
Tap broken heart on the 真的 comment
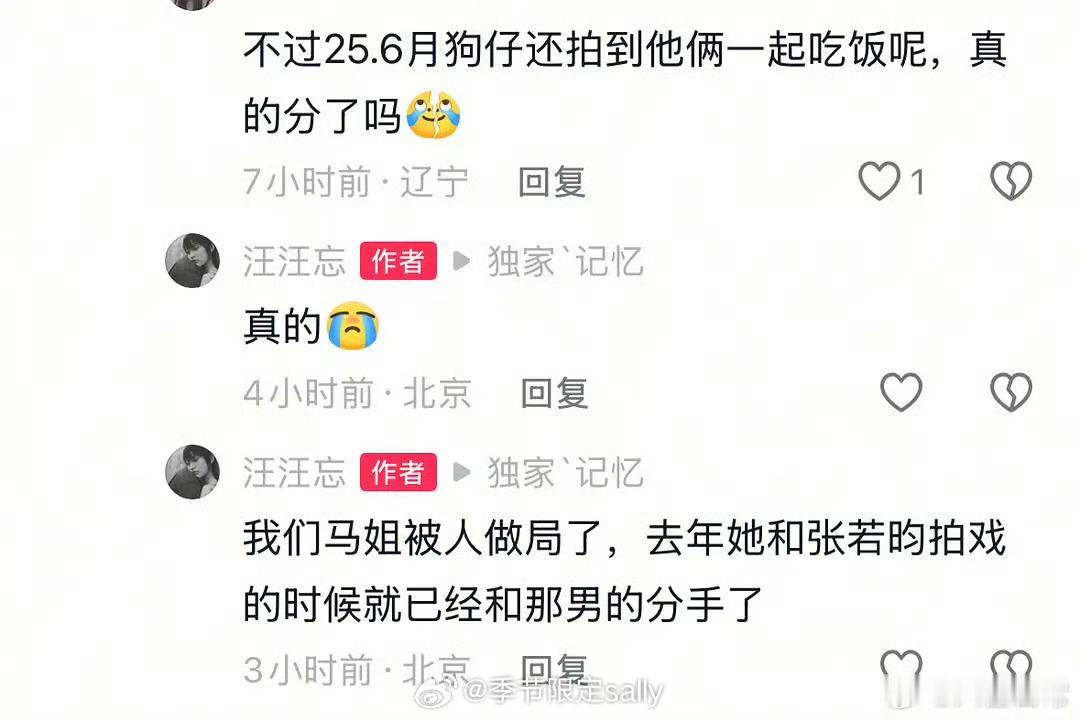point(1010,393)
